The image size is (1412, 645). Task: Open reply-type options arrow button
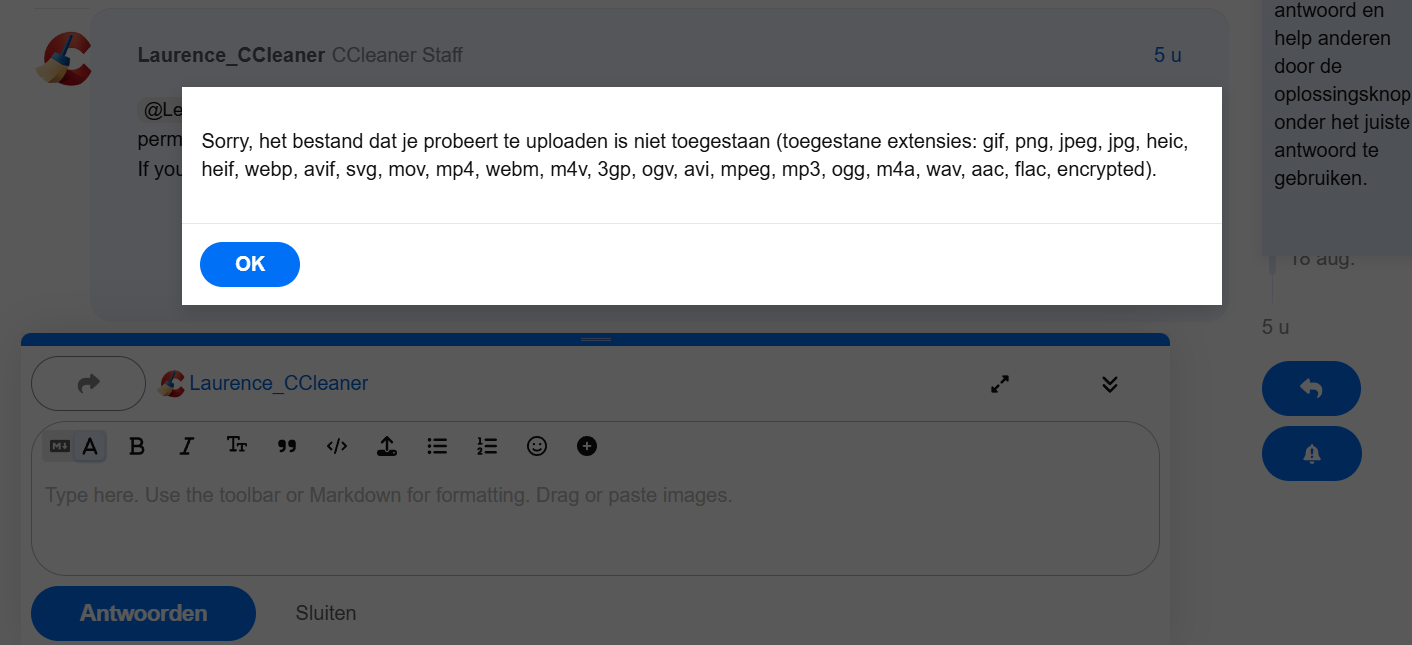click(x=89, y=383)
